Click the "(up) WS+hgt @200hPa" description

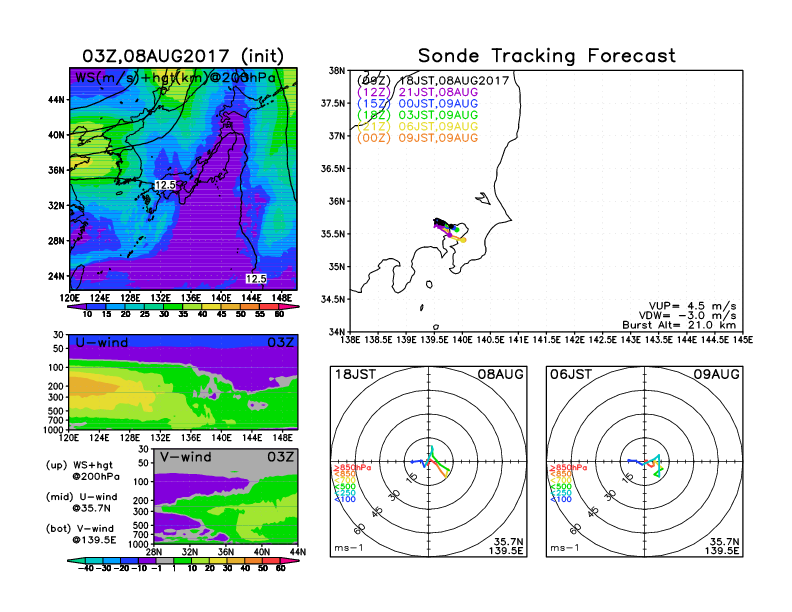click(83, 471)
